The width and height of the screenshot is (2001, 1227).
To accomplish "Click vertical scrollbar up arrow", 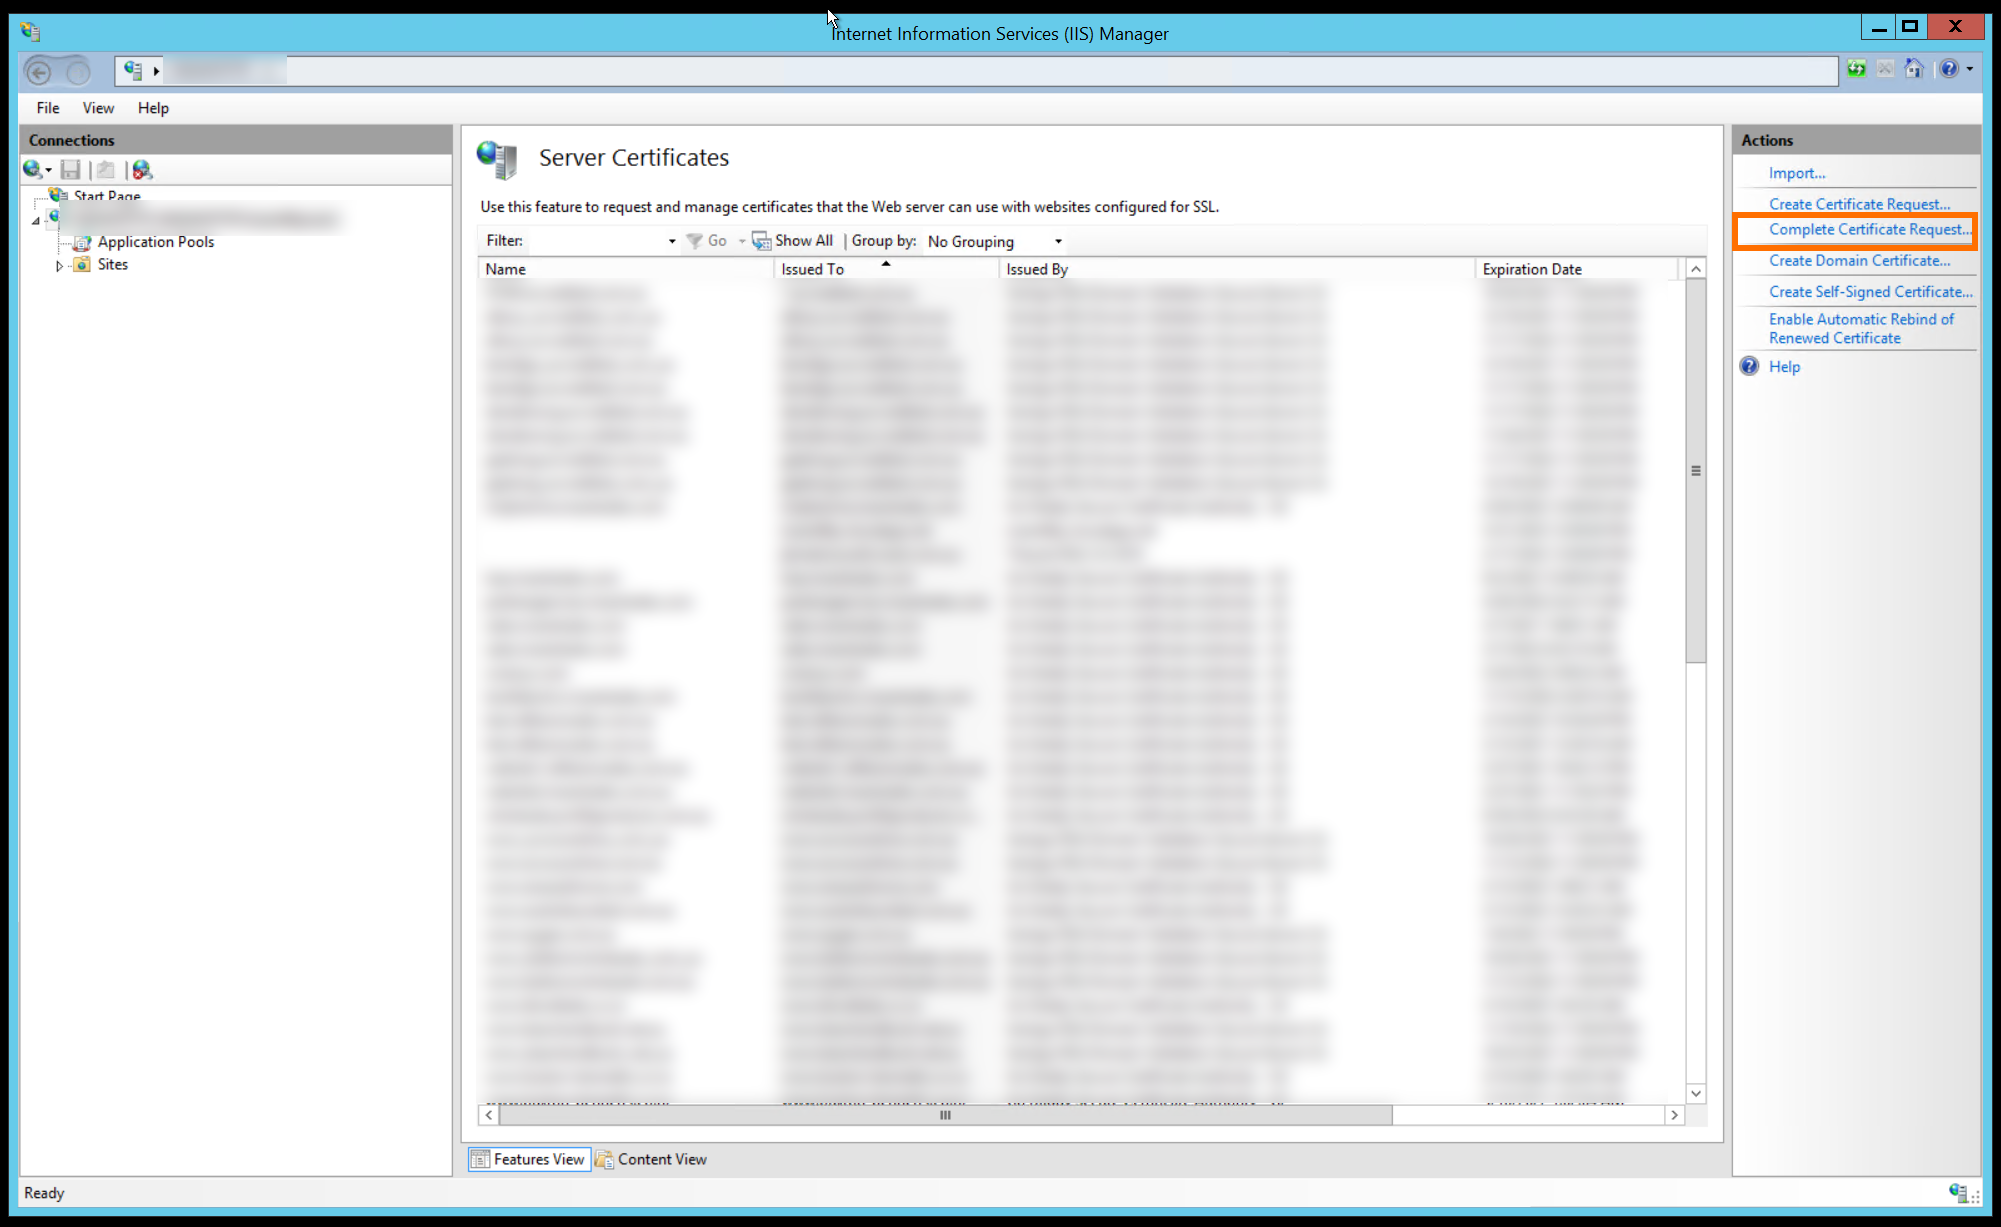I will [x=1696, y=269].
